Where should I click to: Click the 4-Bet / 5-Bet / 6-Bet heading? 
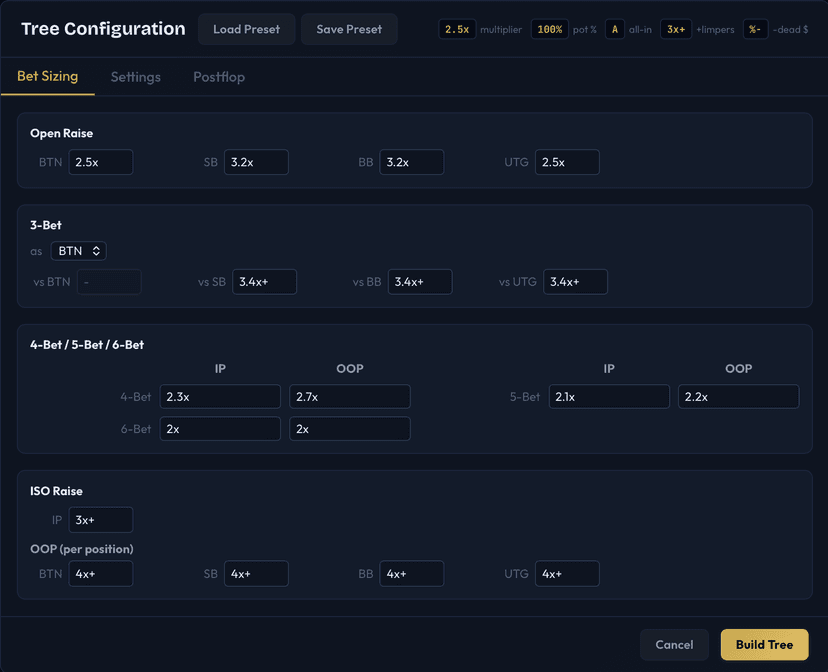click(87, 345)
